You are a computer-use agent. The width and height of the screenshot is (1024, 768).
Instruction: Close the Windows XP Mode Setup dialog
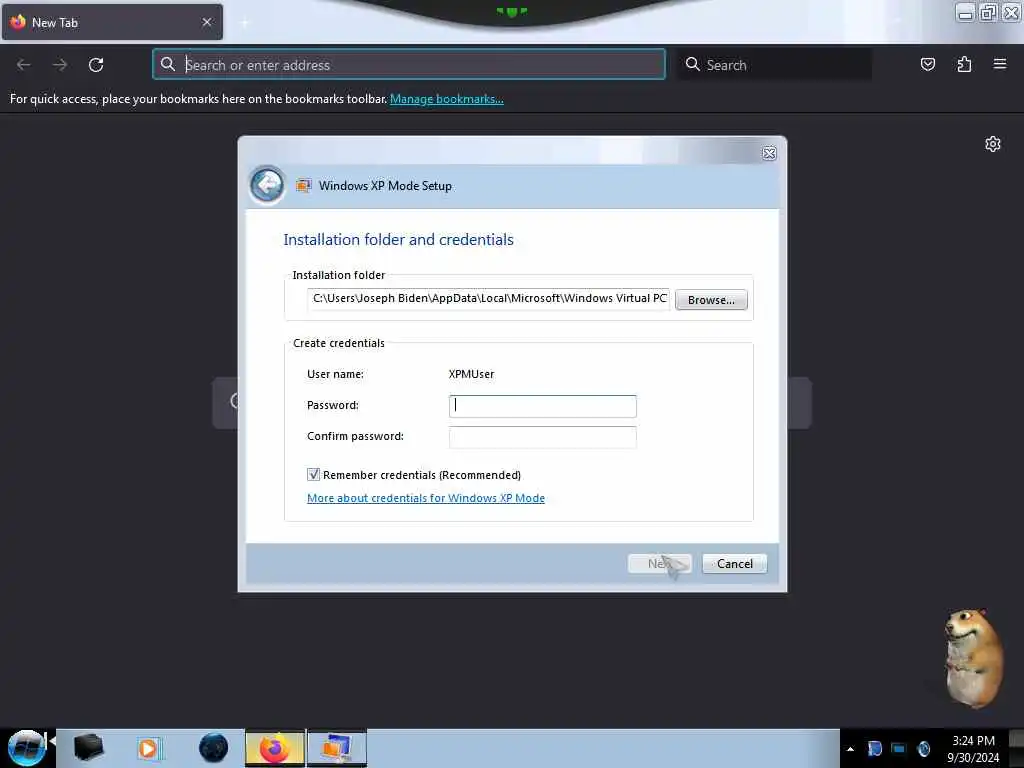click(769, 153)
